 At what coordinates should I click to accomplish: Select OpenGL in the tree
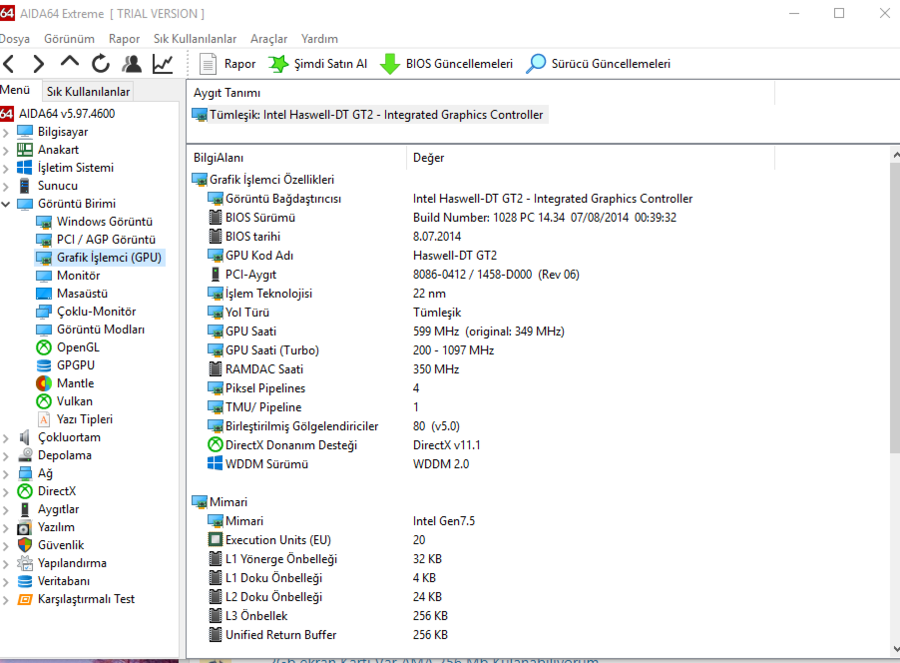(78, 348)
